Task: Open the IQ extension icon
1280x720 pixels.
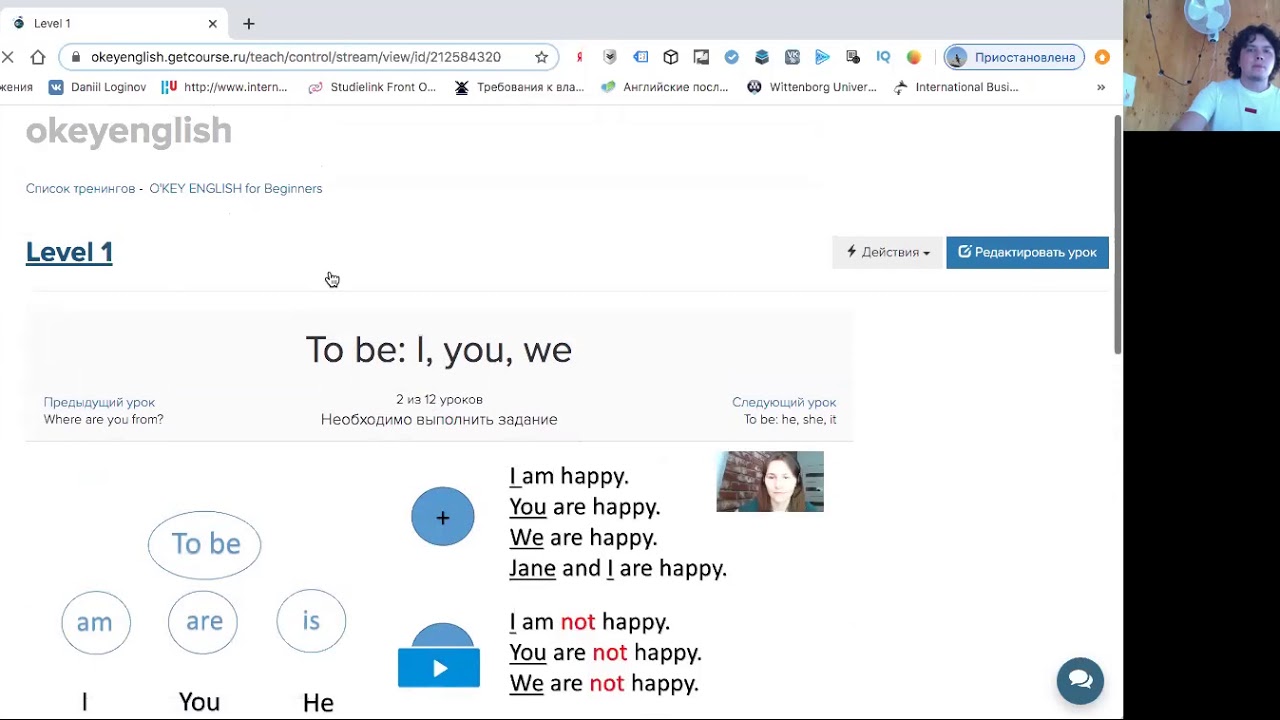Action: point(883,57)
